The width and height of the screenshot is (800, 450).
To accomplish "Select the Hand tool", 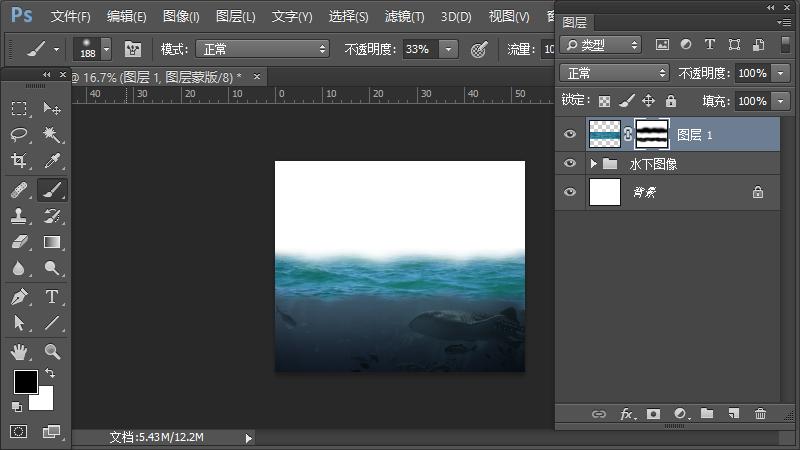I will point(19,352).
